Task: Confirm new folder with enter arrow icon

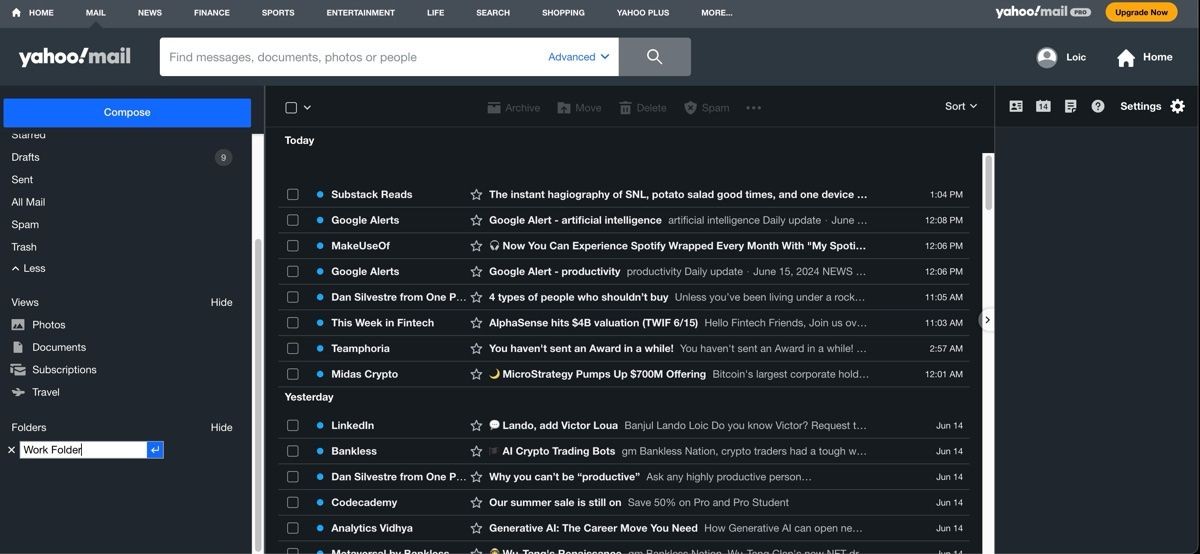Action: 155,450
